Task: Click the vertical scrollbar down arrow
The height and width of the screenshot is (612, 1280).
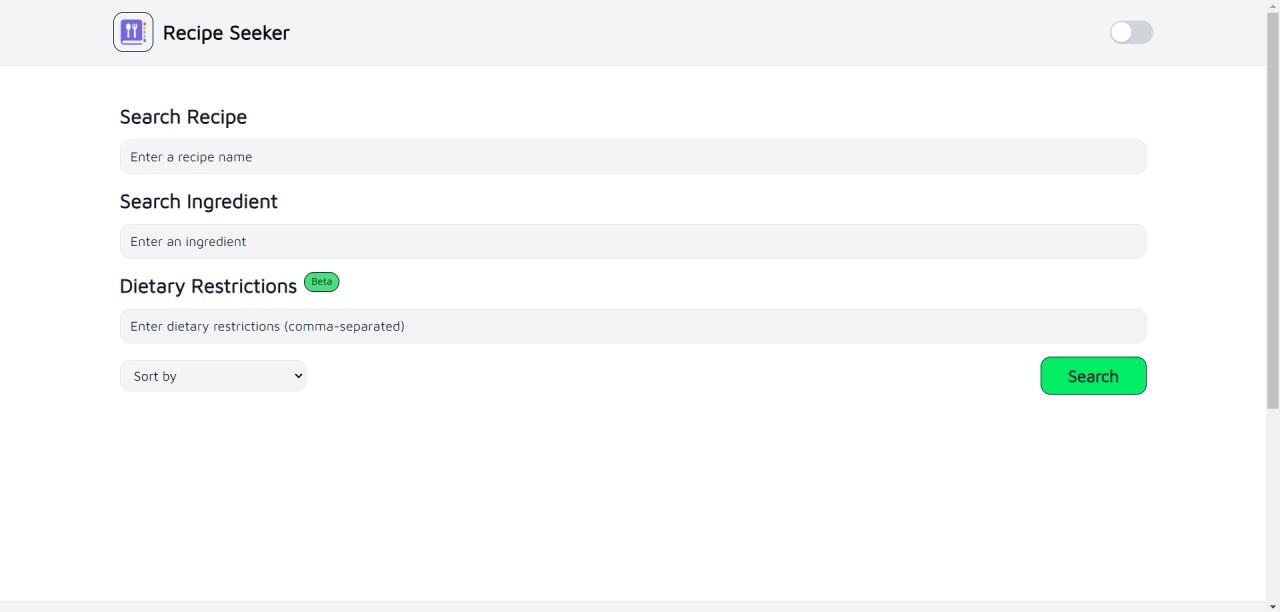Action: click(1273, 605)
